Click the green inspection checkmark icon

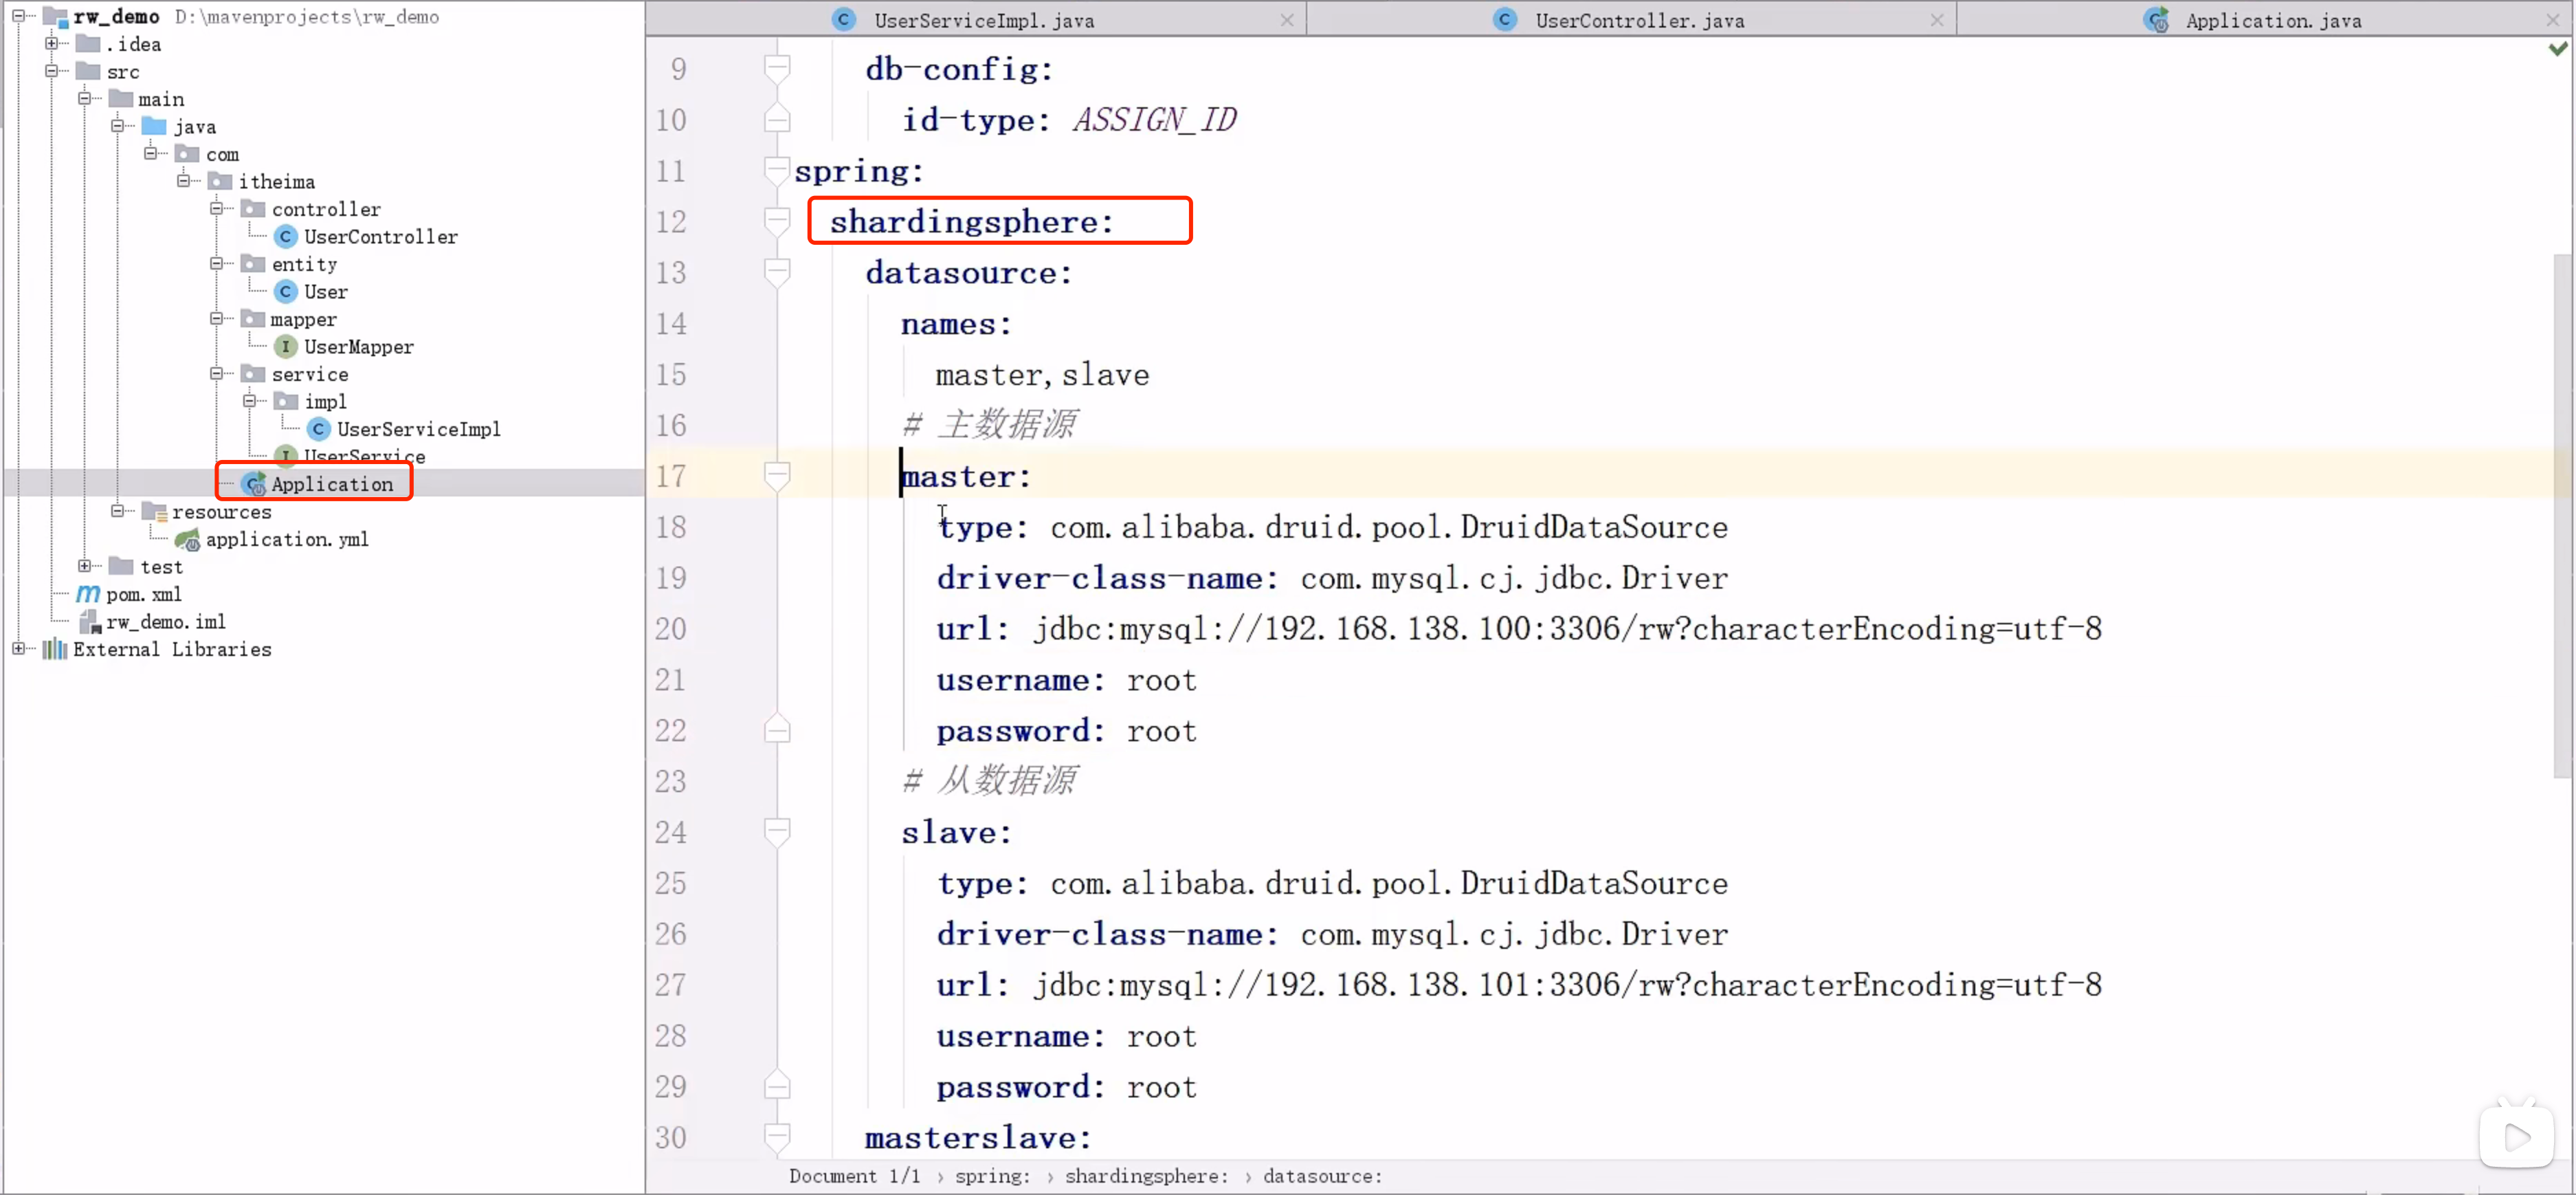tap(2557, 49)
